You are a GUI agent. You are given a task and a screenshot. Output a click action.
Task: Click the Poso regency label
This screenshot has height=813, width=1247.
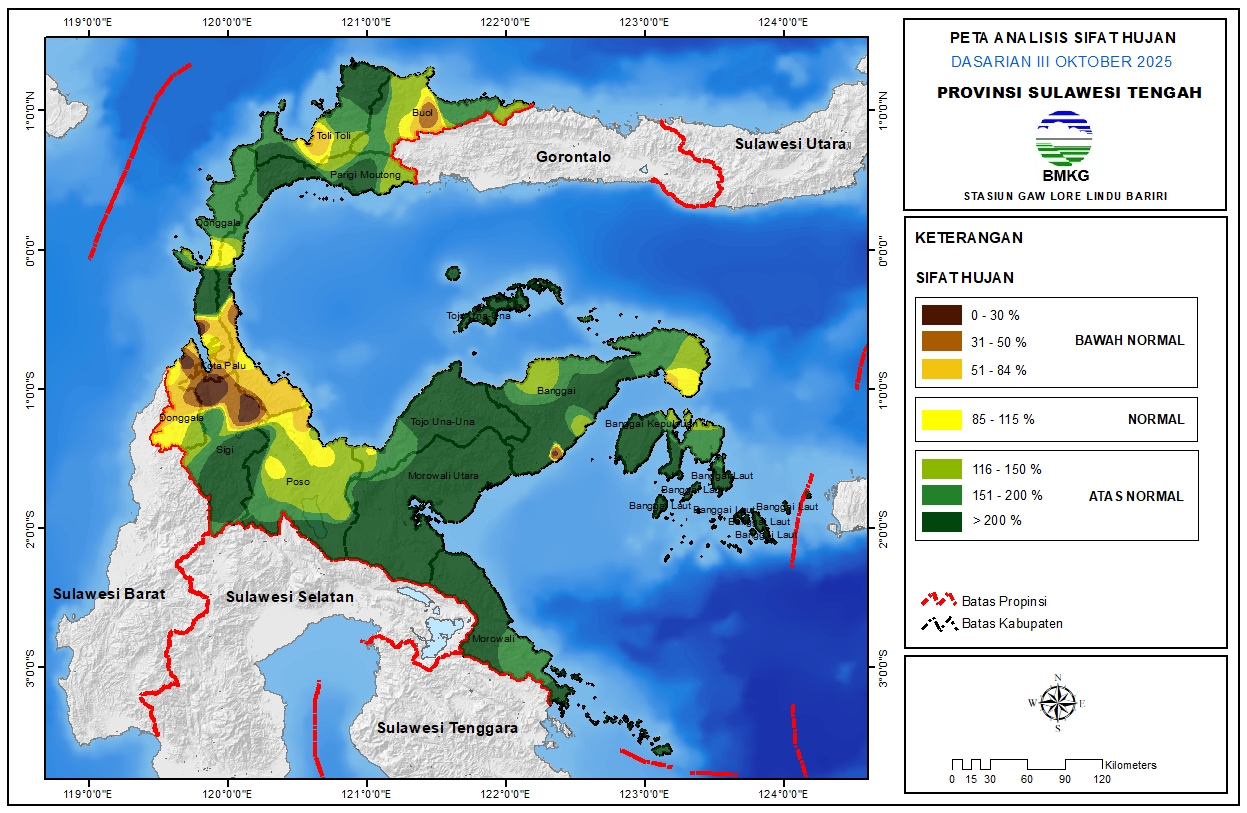click(298, 482)
